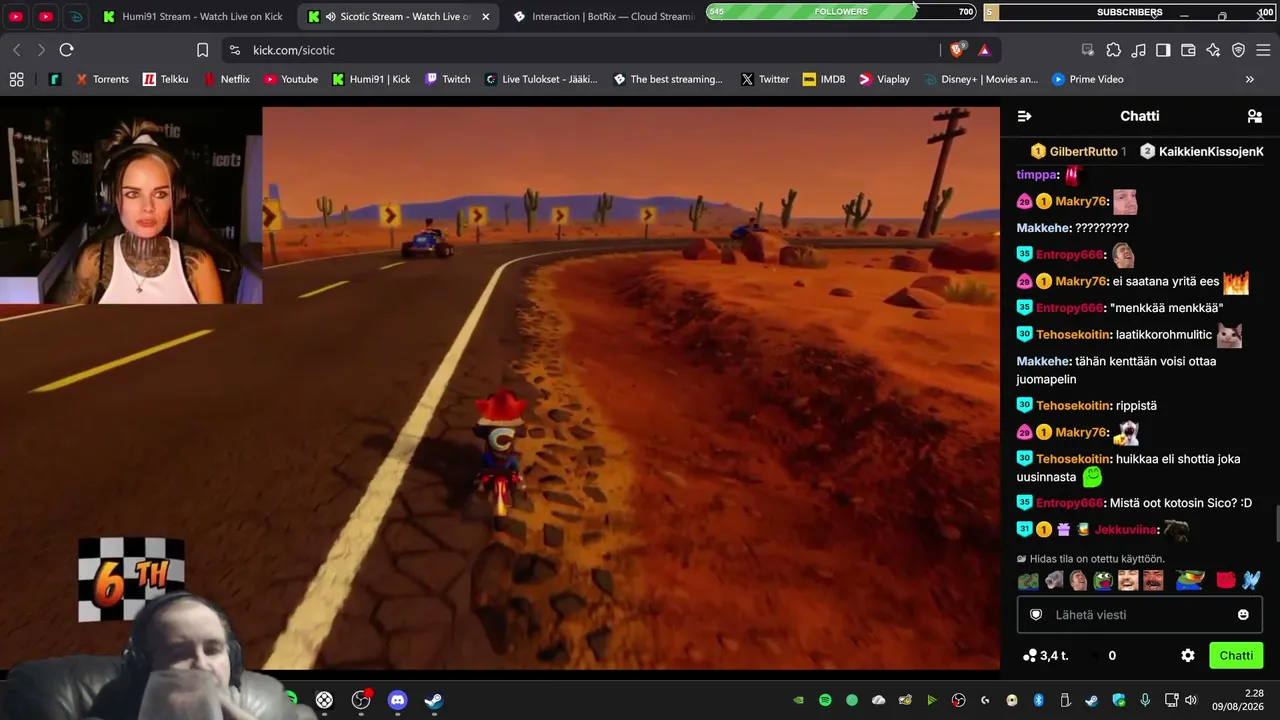This screenshot has height=720, width=1280.
Task: Toggle the browser sidebar panel
Action: (x=1163, y=50)
